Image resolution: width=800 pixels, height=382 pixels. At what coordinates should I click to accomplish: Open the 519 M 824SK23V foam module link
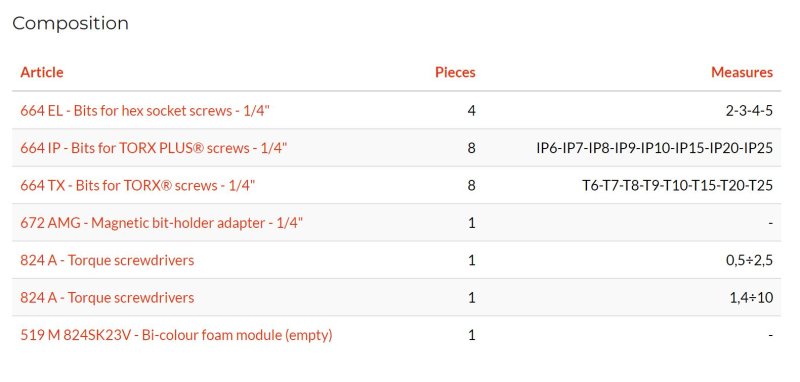coord(176,335)
